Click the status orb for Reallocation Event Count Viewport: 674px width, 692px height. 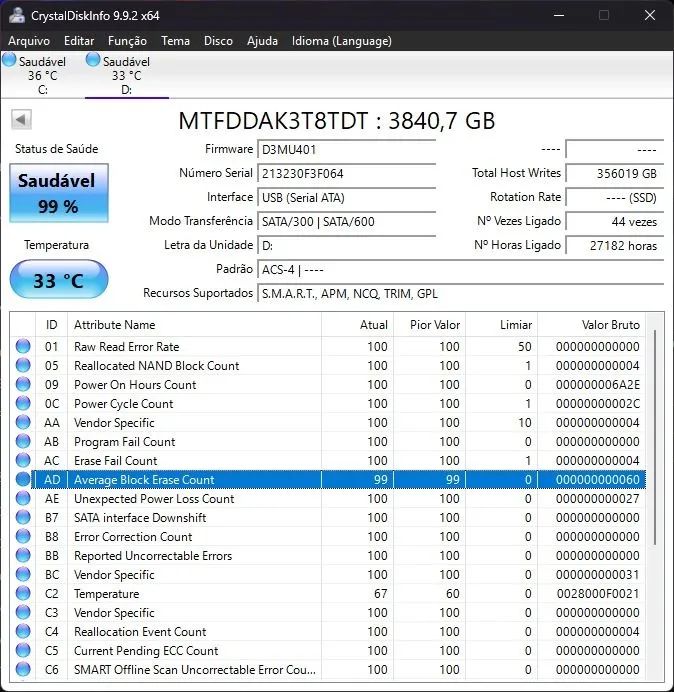tap(23, 631)
